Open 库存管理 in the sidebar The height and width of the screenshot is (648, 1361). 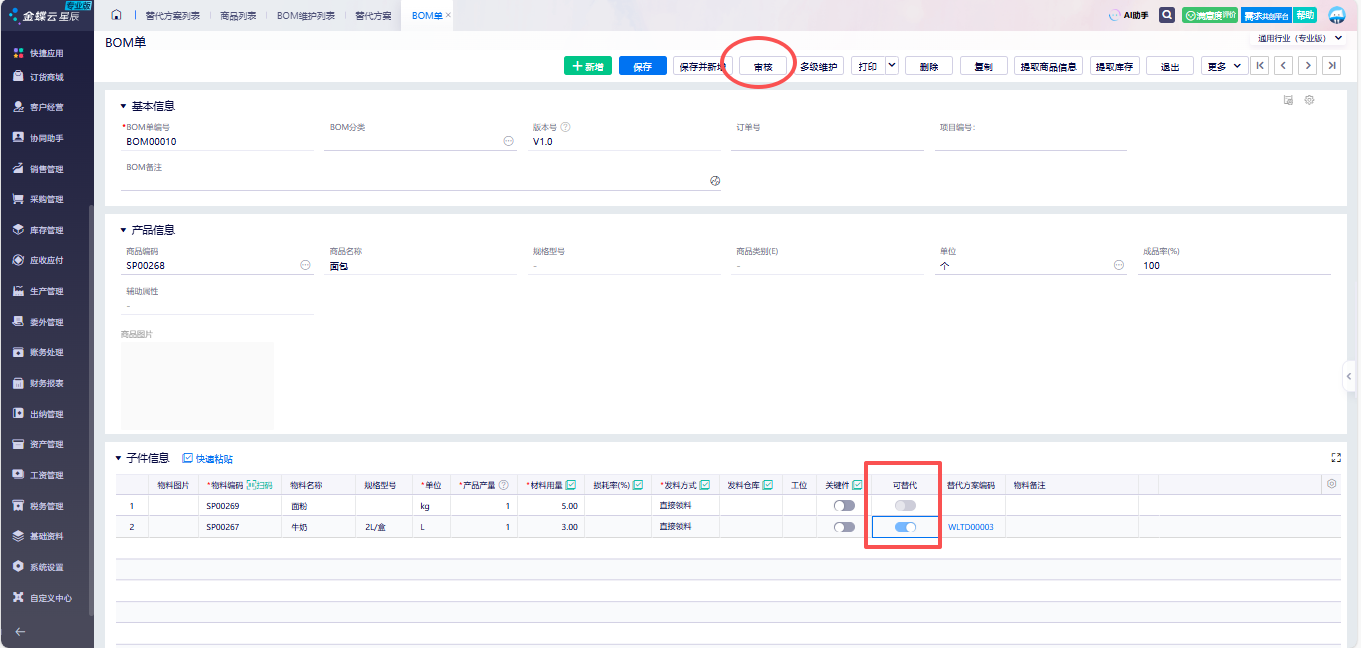click(46, 230)
